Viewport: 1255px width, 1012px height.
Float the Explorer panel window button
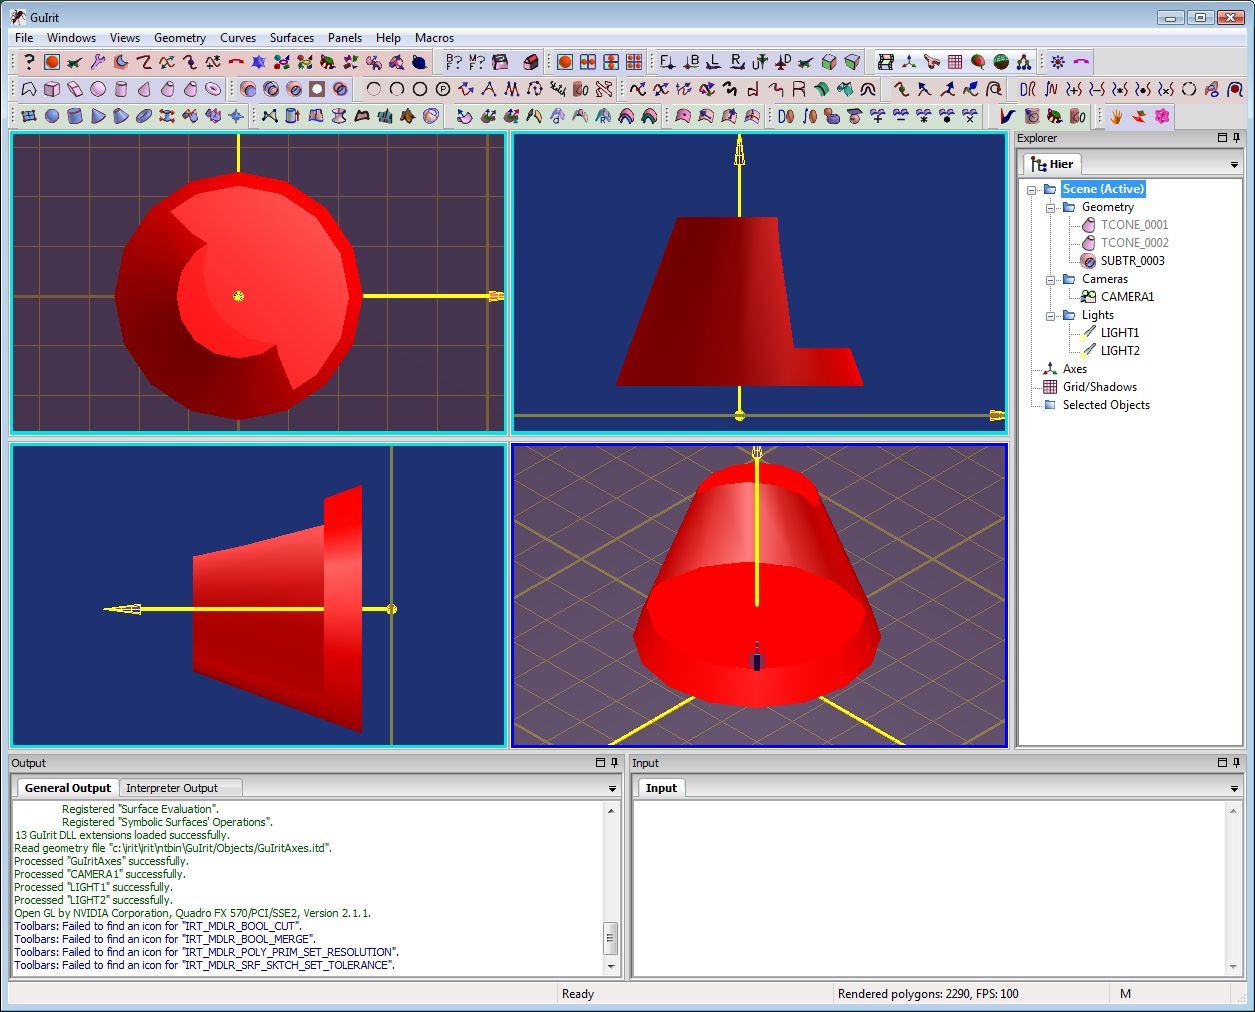point(1222,138)
